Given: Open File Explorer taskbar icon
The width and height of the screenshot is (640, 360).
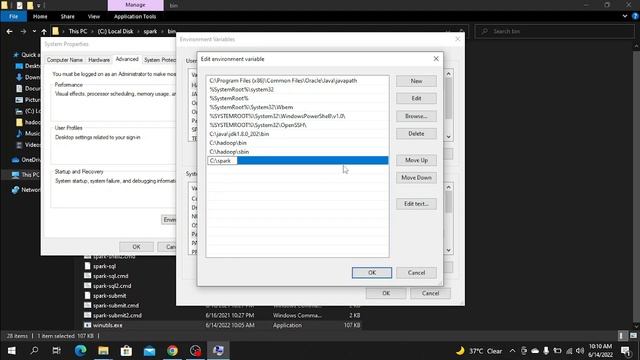Looking at the screenshot, I should [x=103, y=351].
